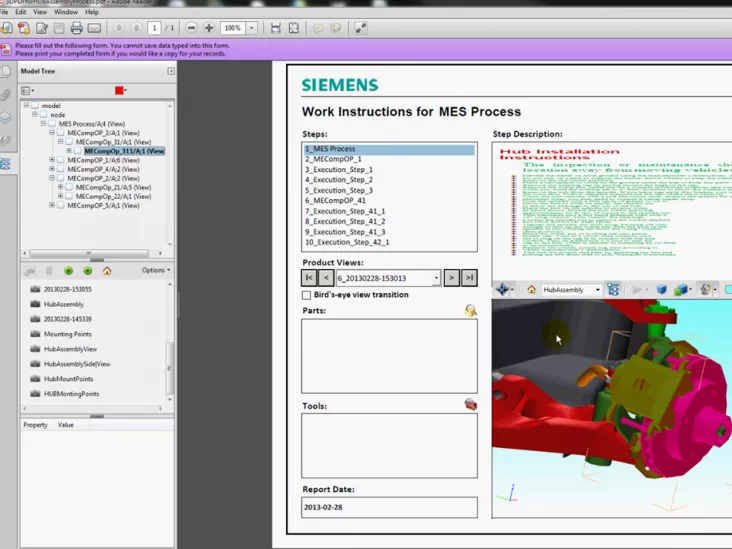Image resolution: width=732 pixels, height=549 pixels.
Task: Open the View menu
Action: 40,12
